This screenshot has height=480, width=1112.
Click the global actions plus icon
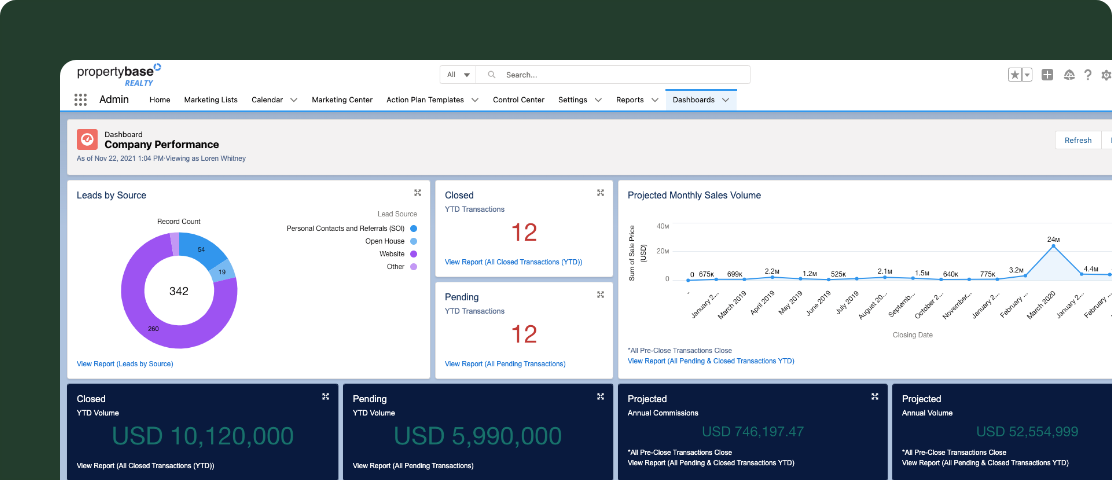click(1047, 74)
